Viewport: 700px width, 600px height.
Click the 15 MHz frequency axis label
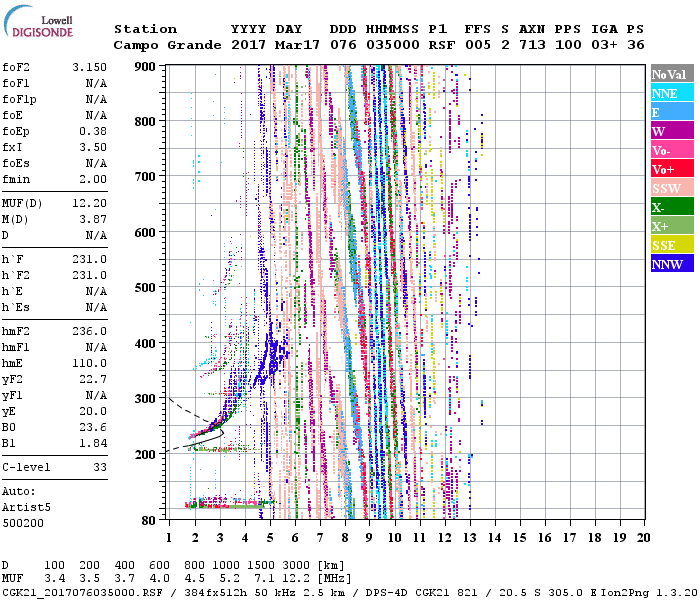520,538
